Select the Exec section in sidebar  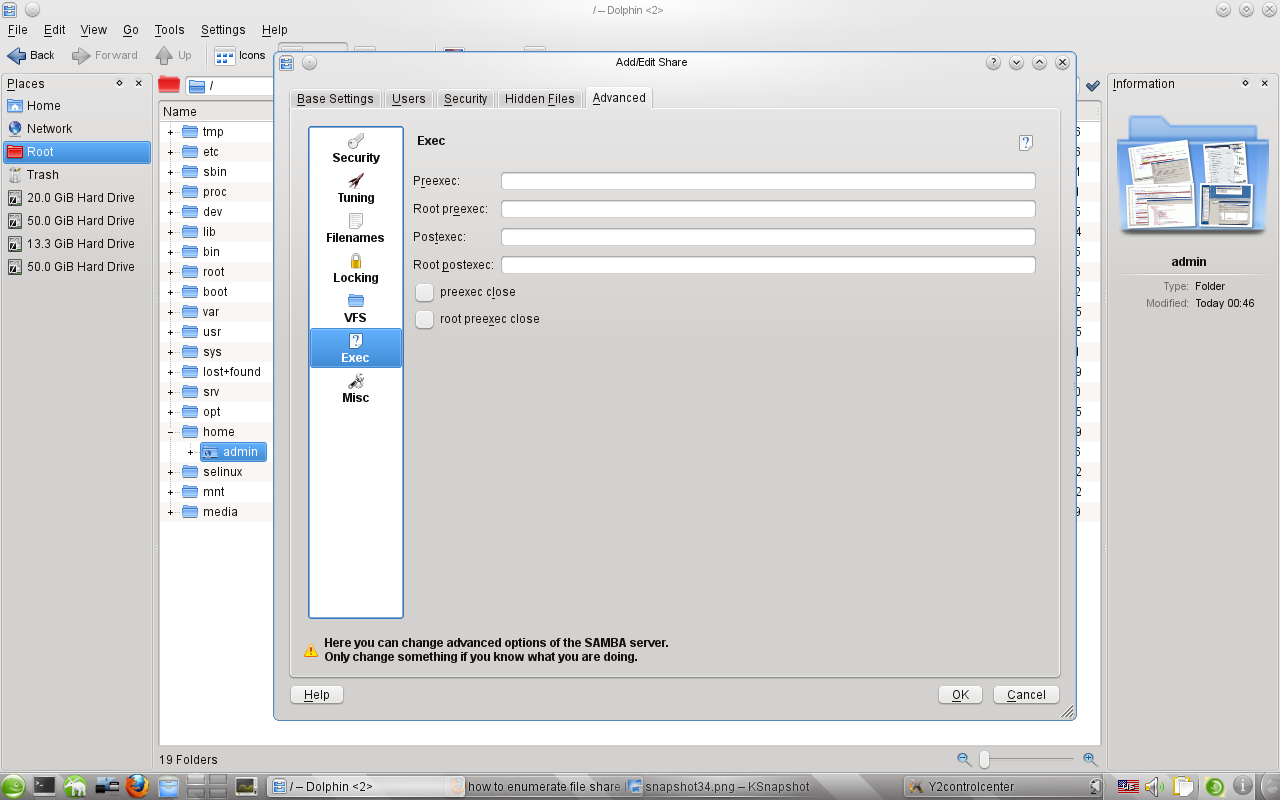point(356,348)
